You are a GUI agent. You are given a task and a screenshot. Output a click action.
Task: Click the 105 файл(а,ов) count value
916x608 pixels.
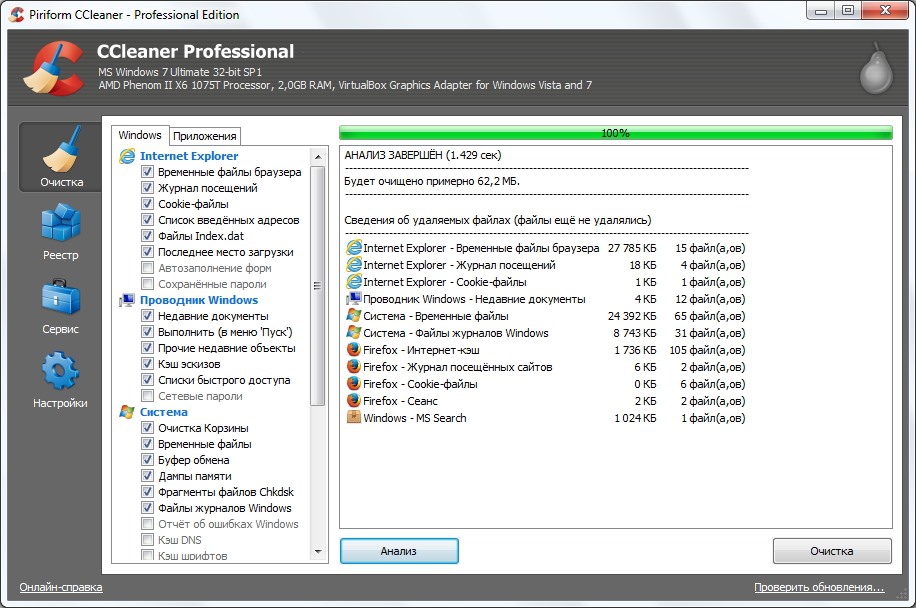click(707, 350)
